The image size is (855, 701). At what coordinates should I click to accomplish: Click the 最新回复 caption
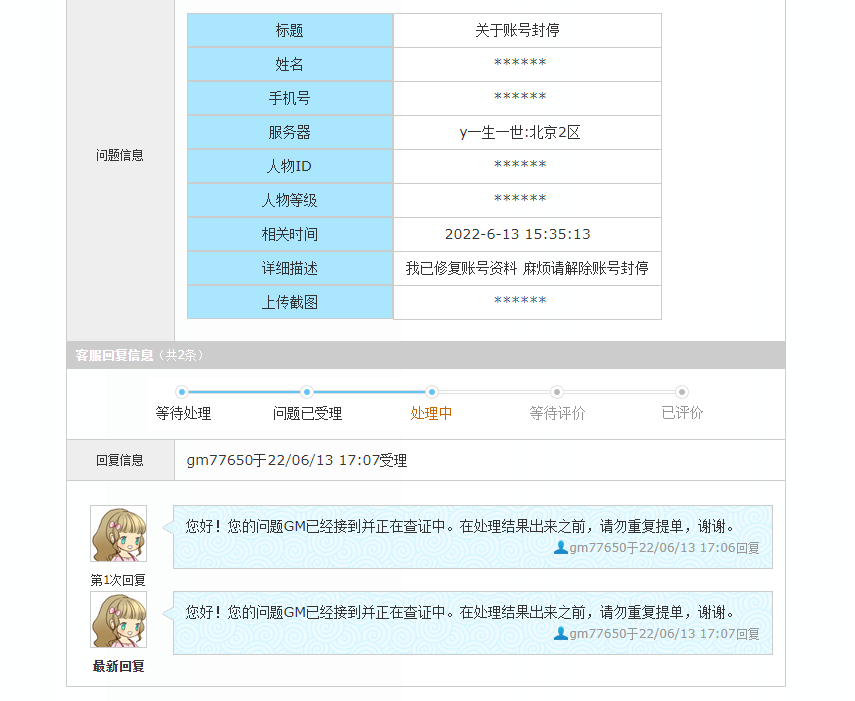tap(118, 666)
